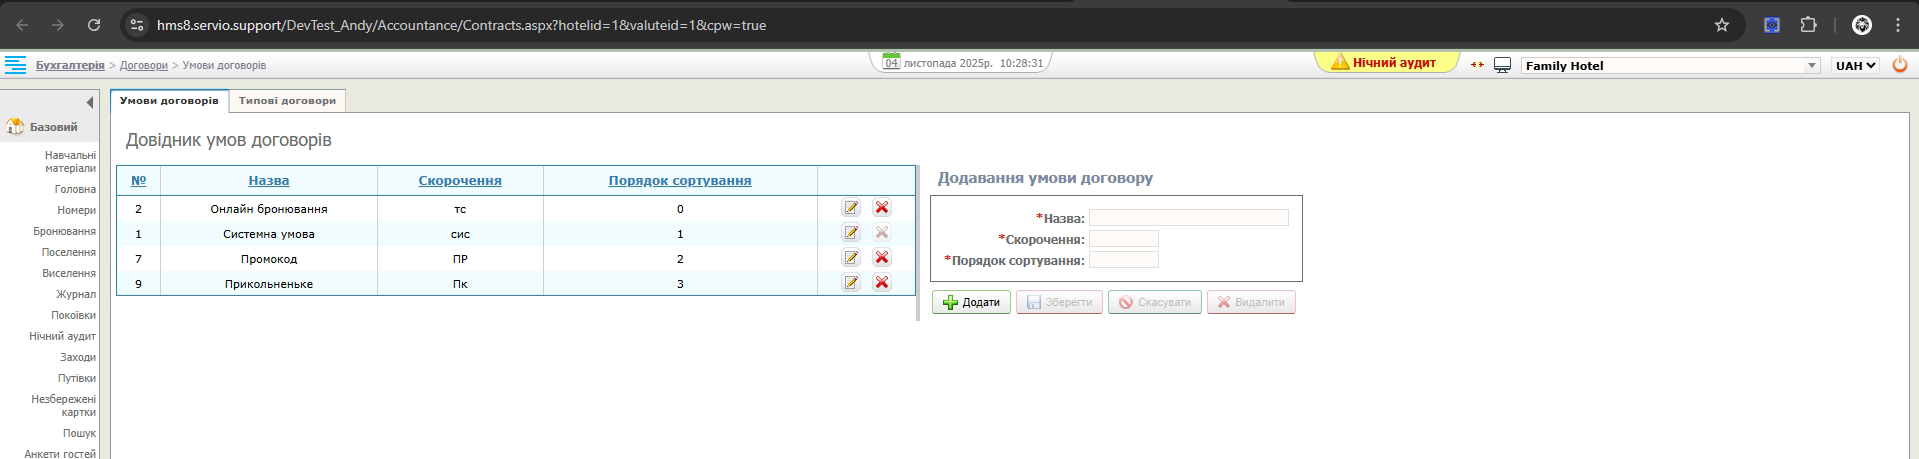The height and width of the screenshot is (459, 1919).
Task: Click edit icon for Онлайн бронювання row
Action: point(851,208)
